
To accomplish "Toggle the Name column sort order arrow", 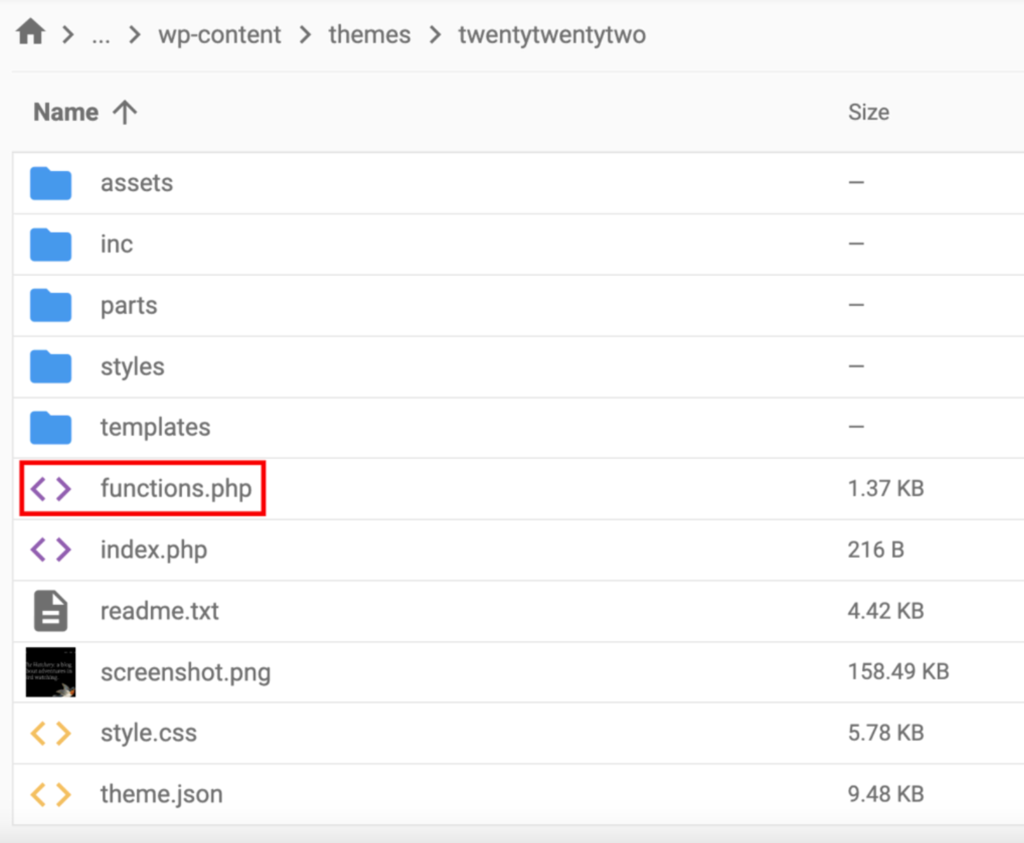I will point(124,112).
